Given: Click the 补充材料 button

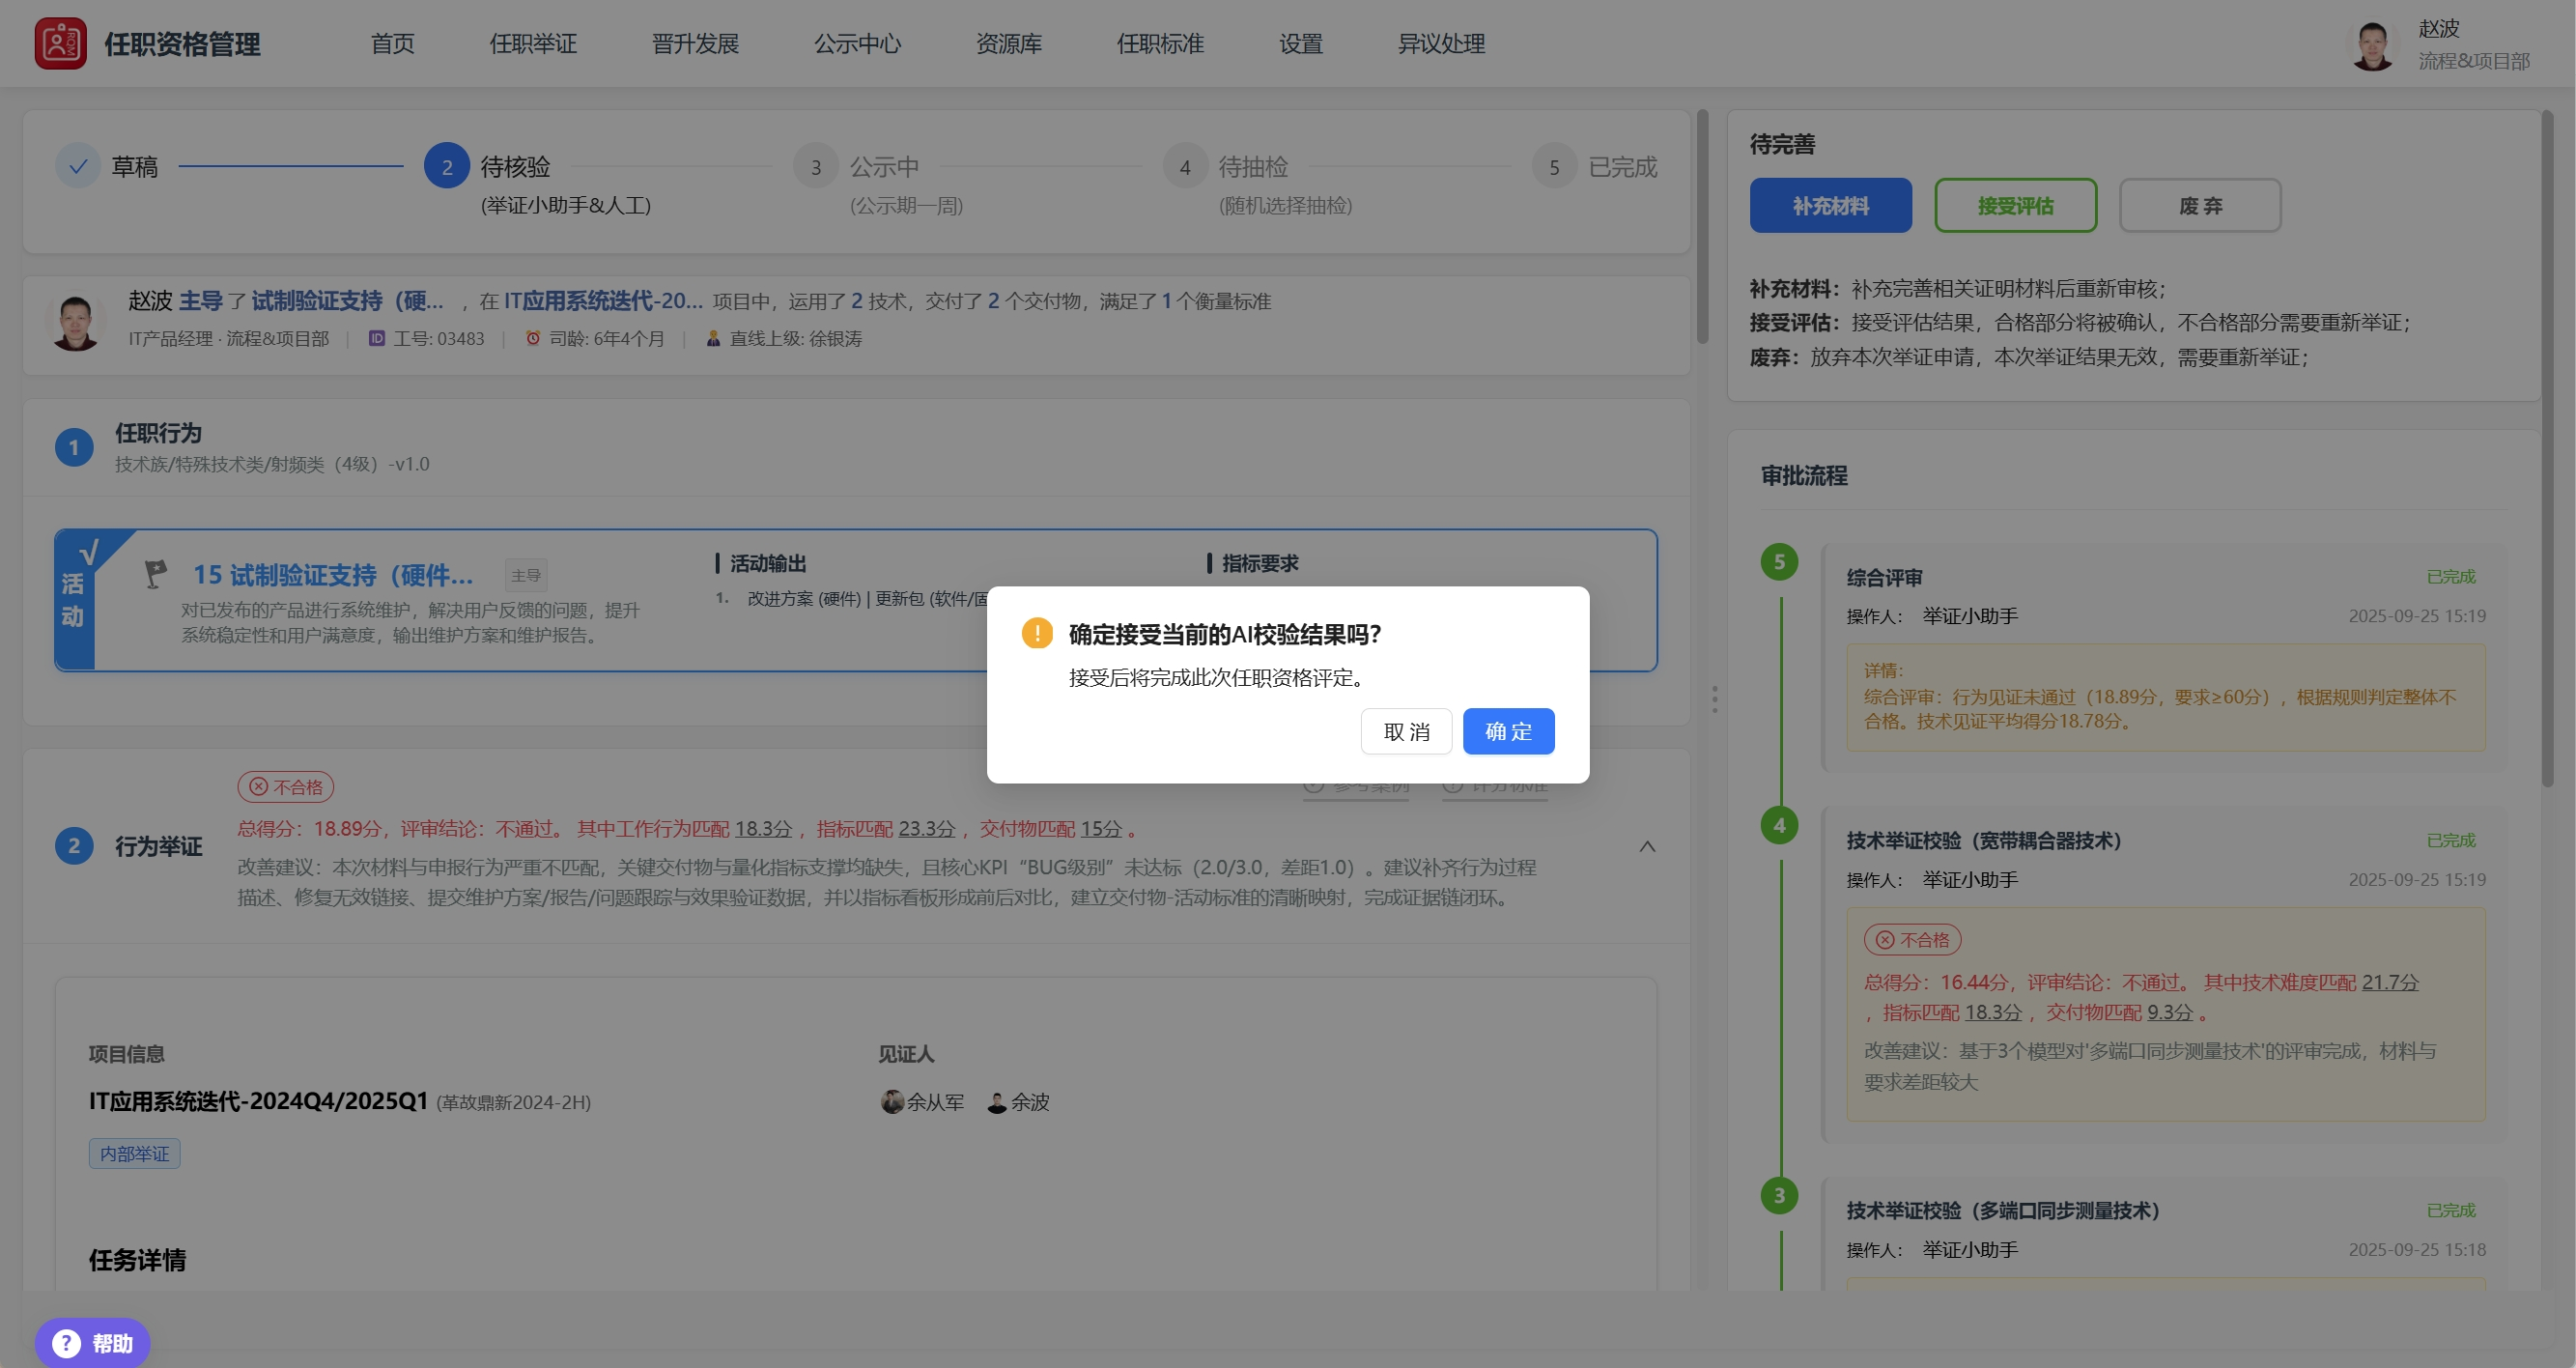Looking at the screenshot, I should coord(1830,205).
